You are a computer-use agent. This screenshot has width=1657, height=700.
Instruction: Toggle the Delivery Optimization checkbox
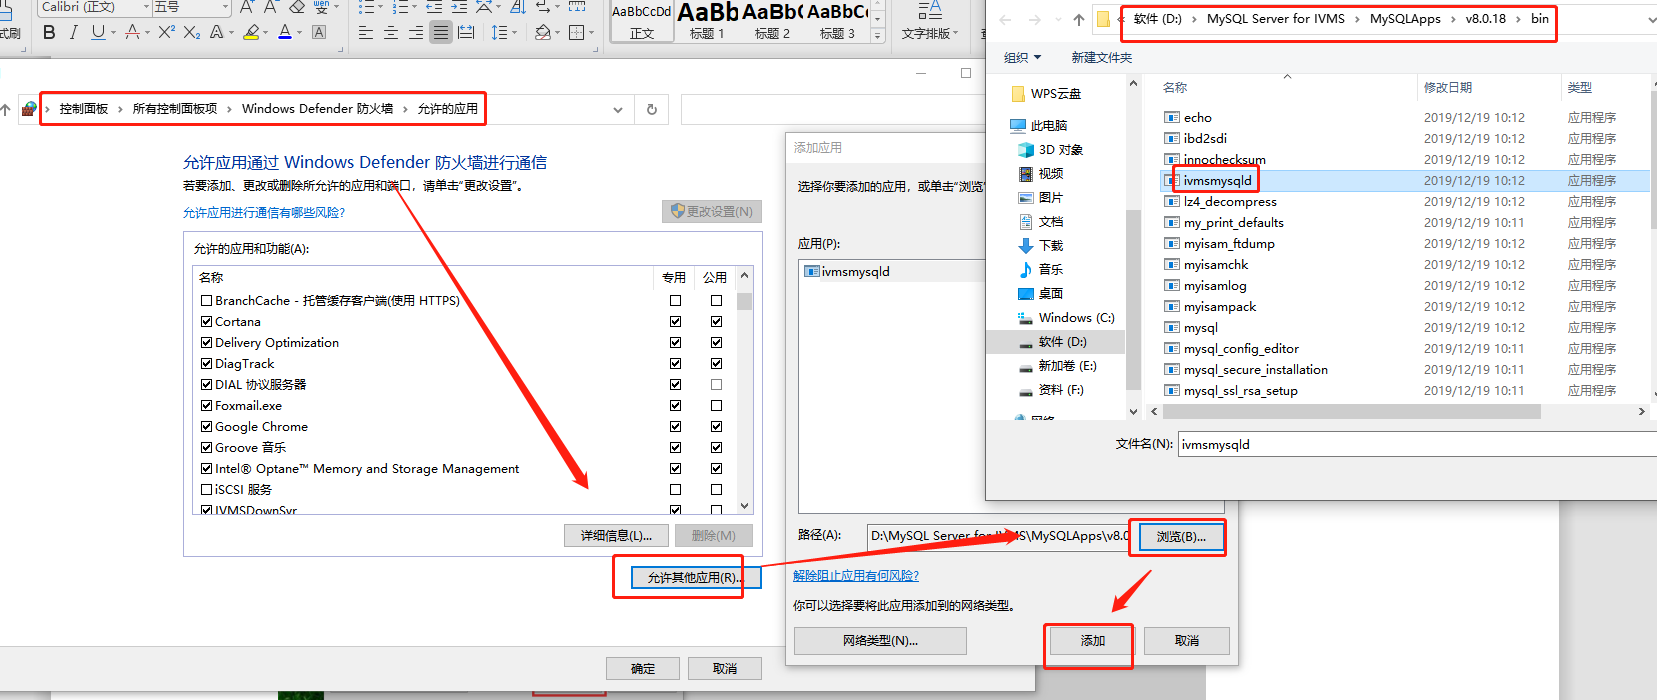click(x=206, y=343)
